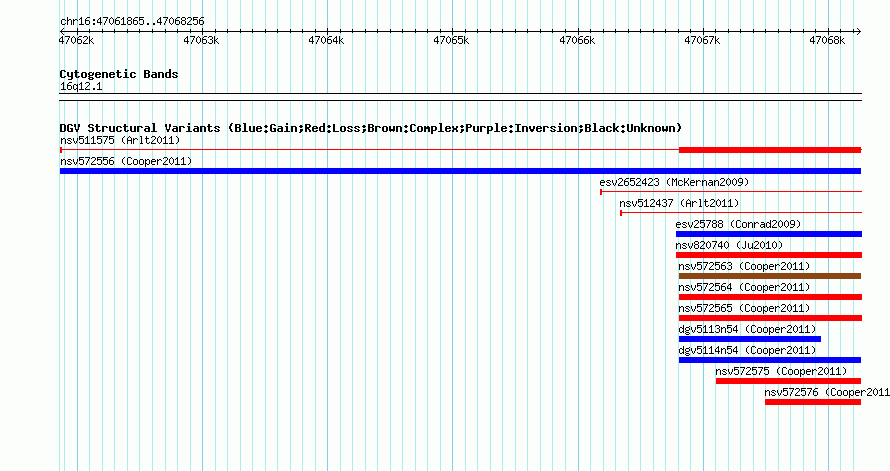Image resolution: width=890 pixels, height=471 pixels.
Task: Click the 47066k ruler tick label
Action: (577, 40)
